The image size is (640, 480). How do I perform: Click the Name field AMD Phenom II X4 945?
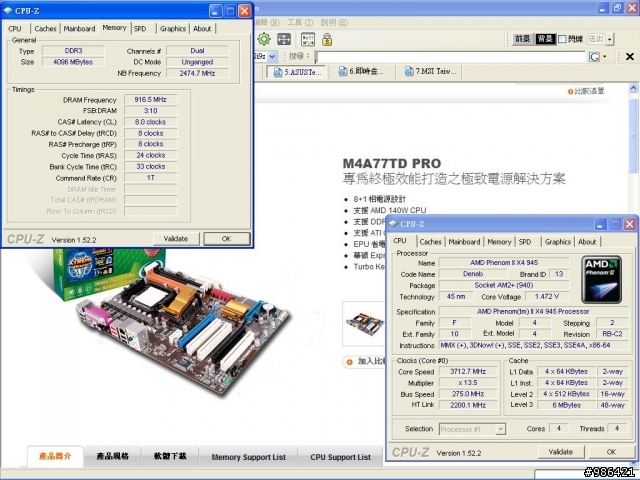[x=504, y=262]
